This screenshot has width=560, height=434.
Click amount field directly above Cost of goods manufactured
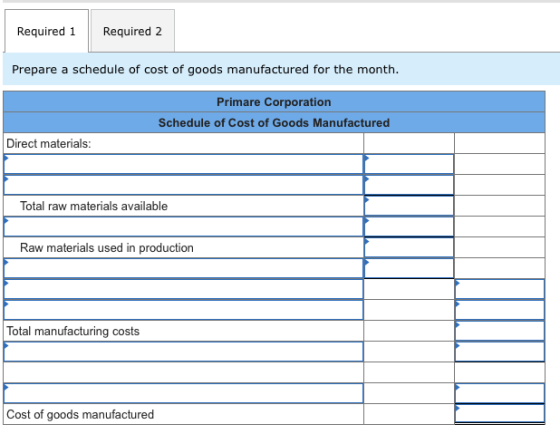pos(500,393)
